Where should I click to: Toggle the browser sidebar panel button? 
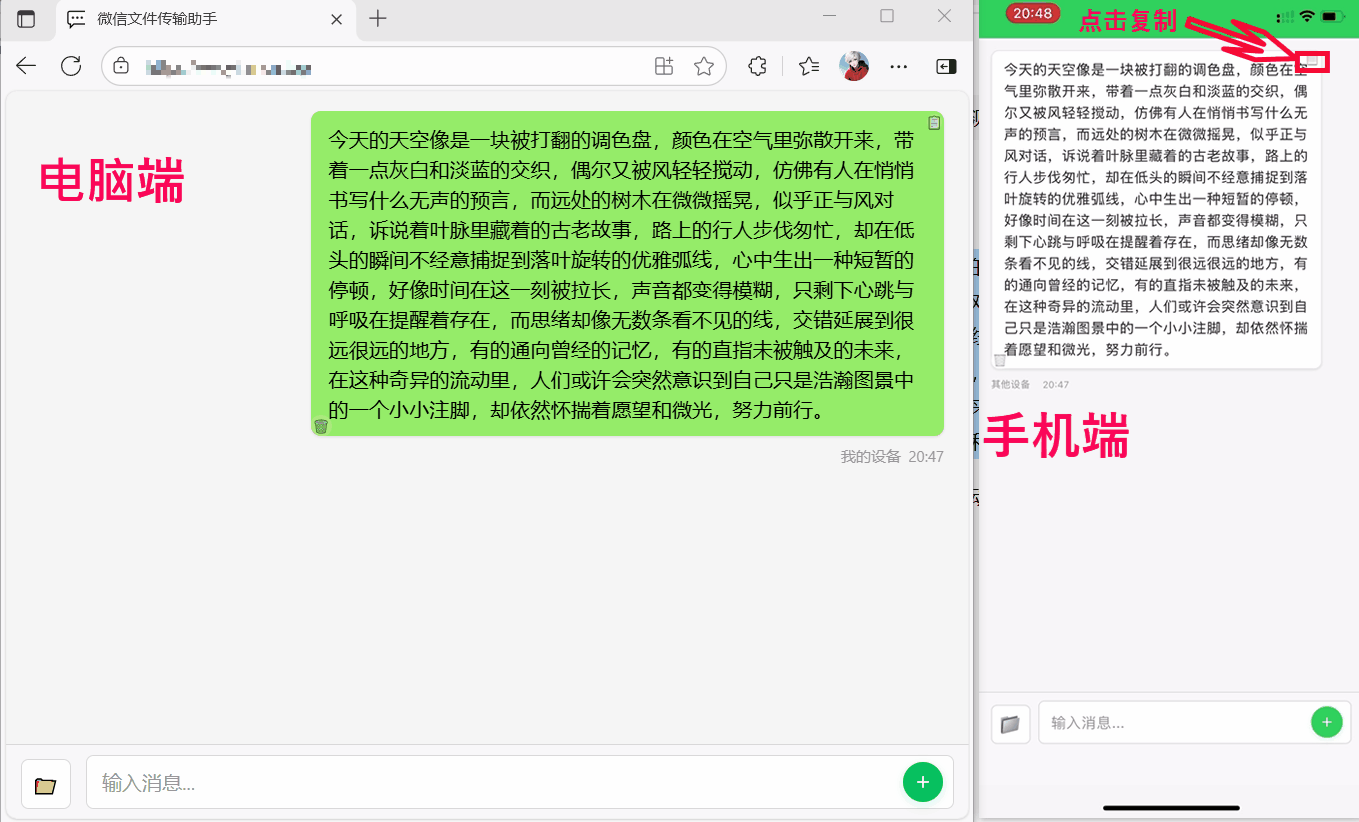tap(945, 67)
